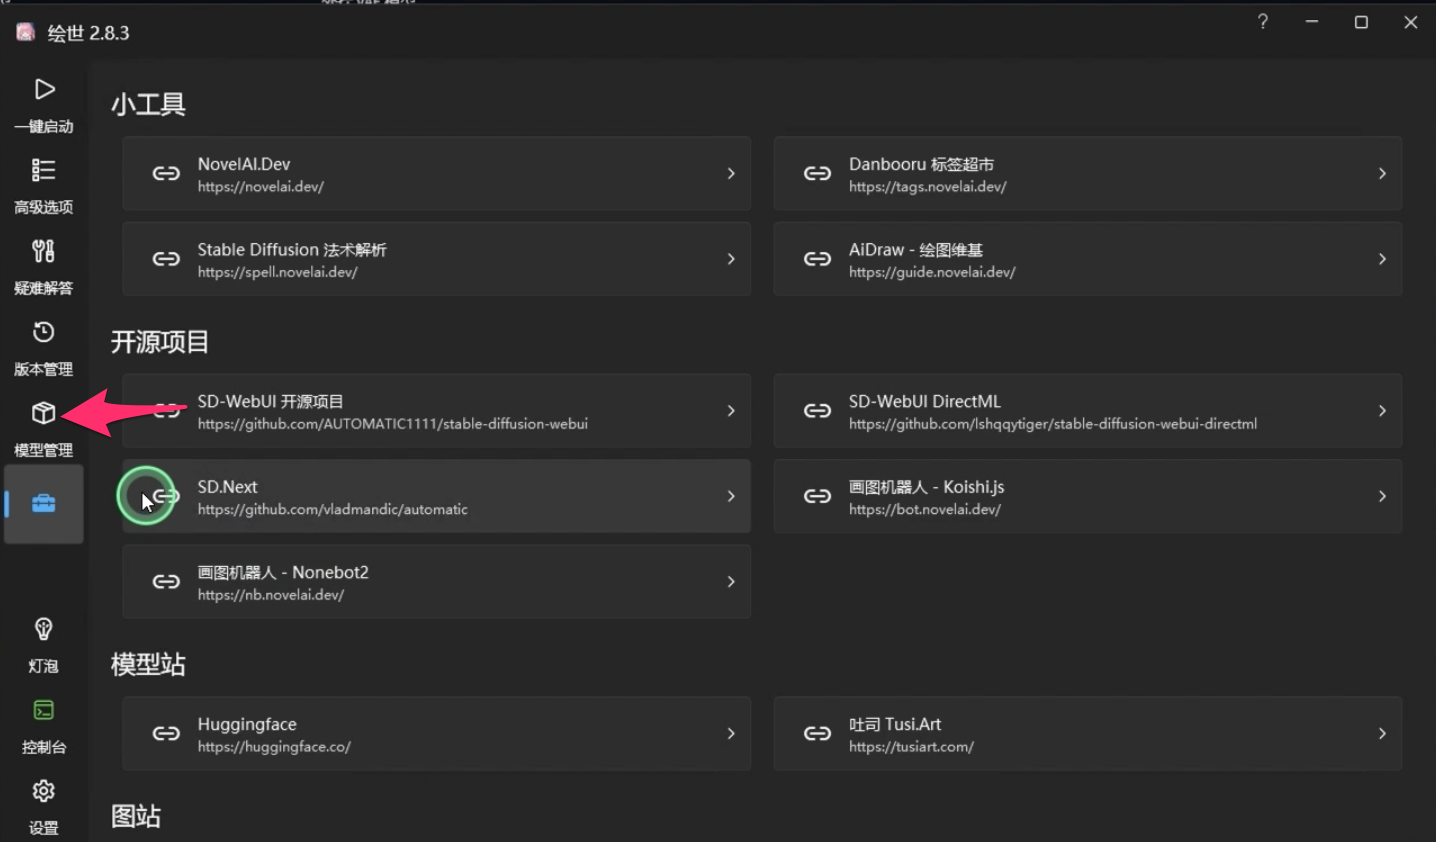Click the lshqqytiger directml github URL text

[1053, 424]
